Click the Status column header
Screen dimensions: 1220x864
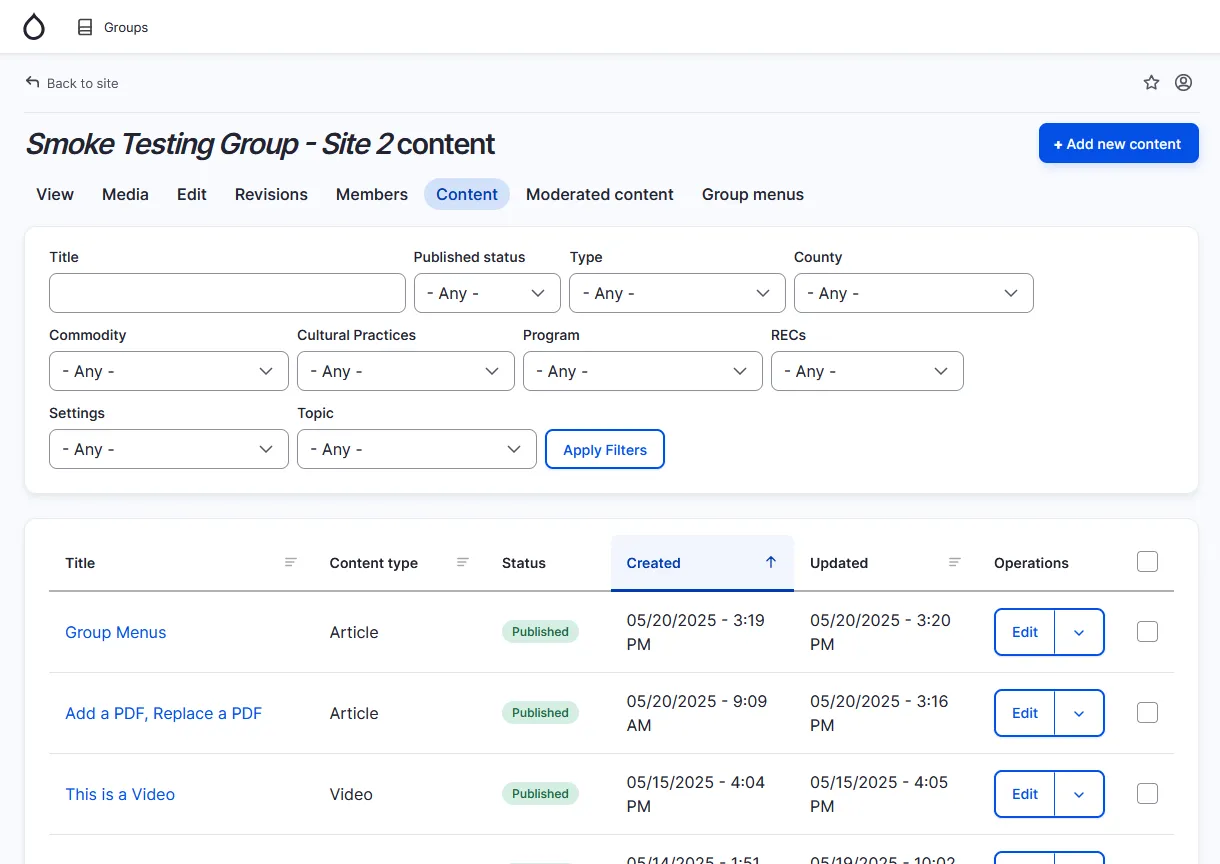pyautogui.click(x=524, y=563)
